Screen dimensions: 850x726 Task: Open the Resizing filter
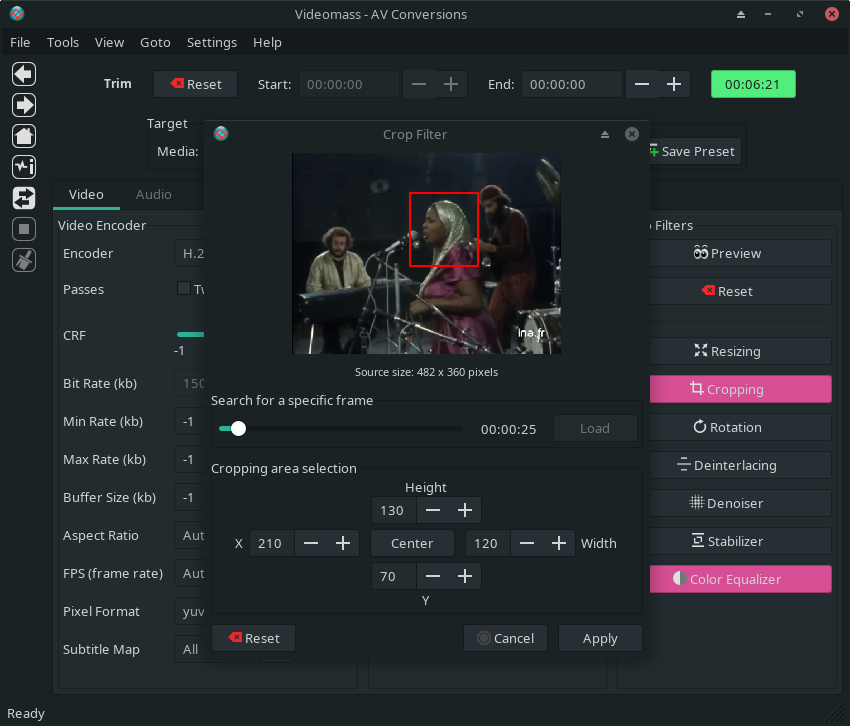pyautogui.click(x=740, y=351)
